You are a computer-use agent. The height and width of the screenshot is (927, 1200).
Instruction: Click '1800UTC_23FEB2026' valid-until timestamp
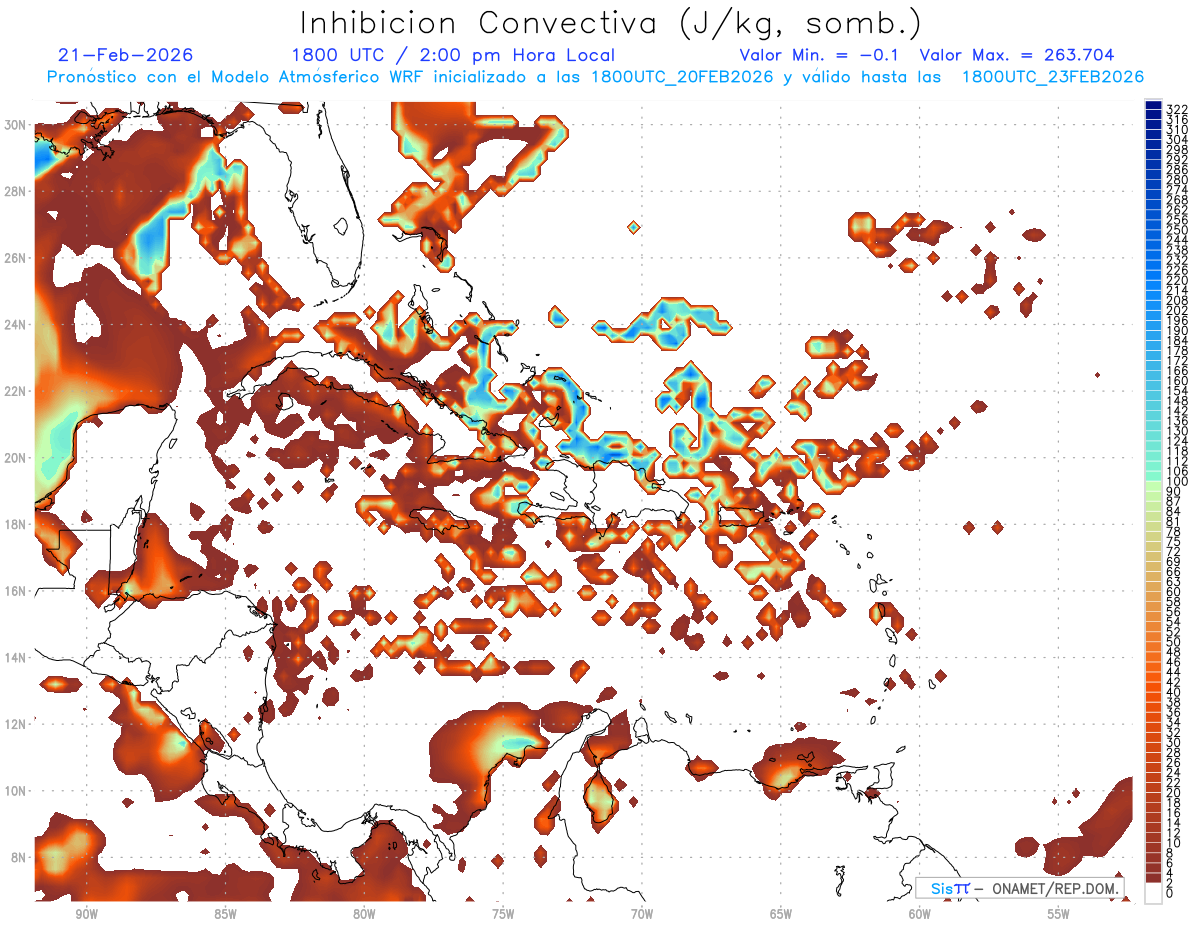pyautogui.click(x=1052, y=77)
